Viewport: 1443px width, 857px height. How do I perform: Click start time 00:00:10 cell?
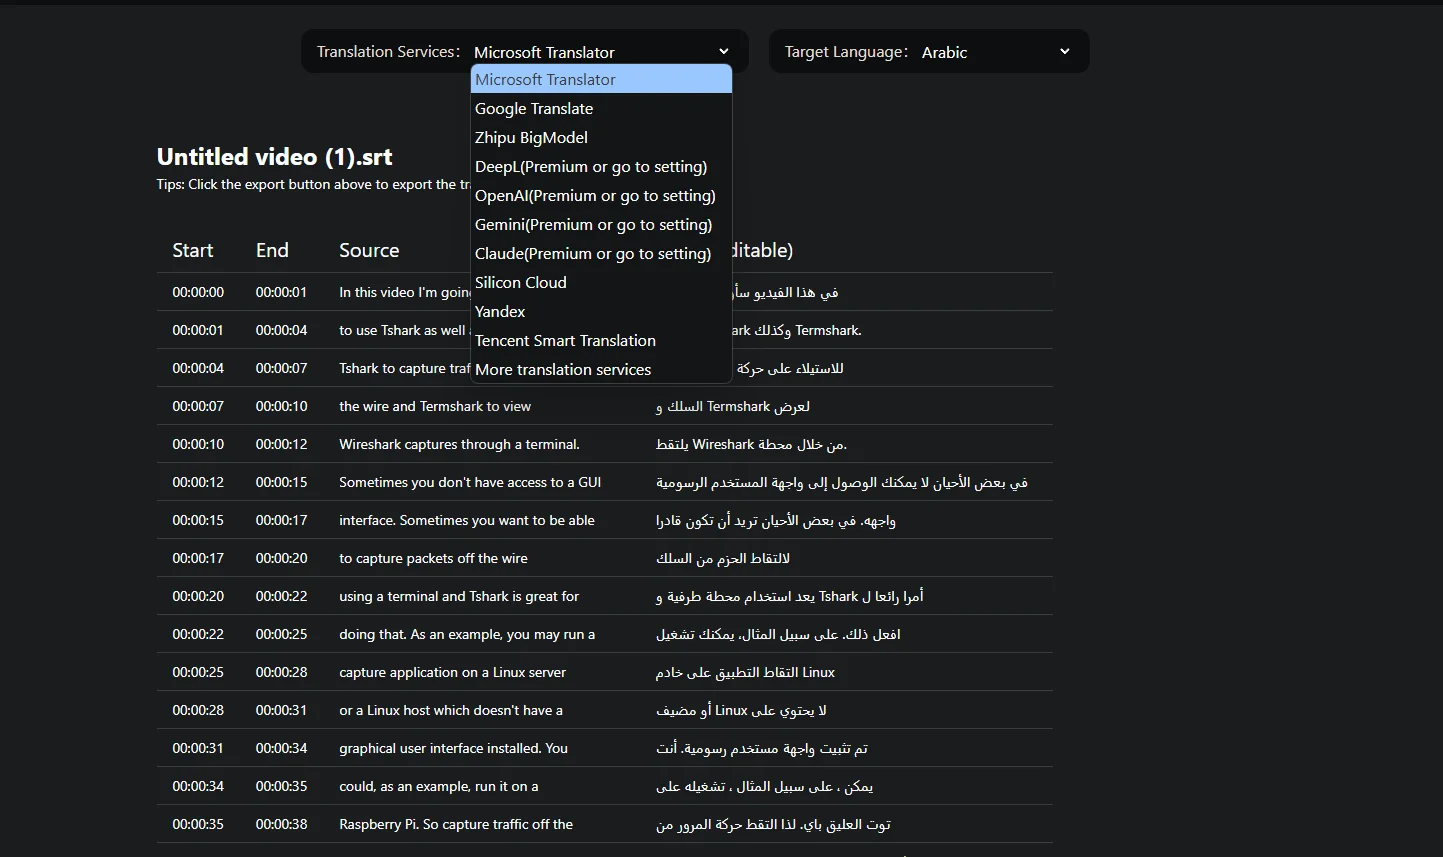tap(198, 444)
